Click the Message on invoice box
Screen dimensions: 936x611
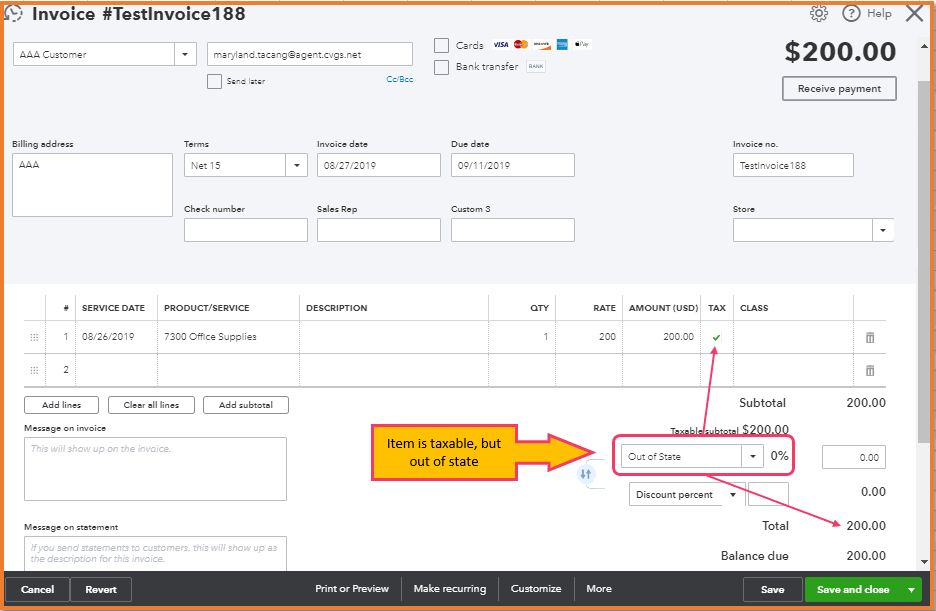155,469
